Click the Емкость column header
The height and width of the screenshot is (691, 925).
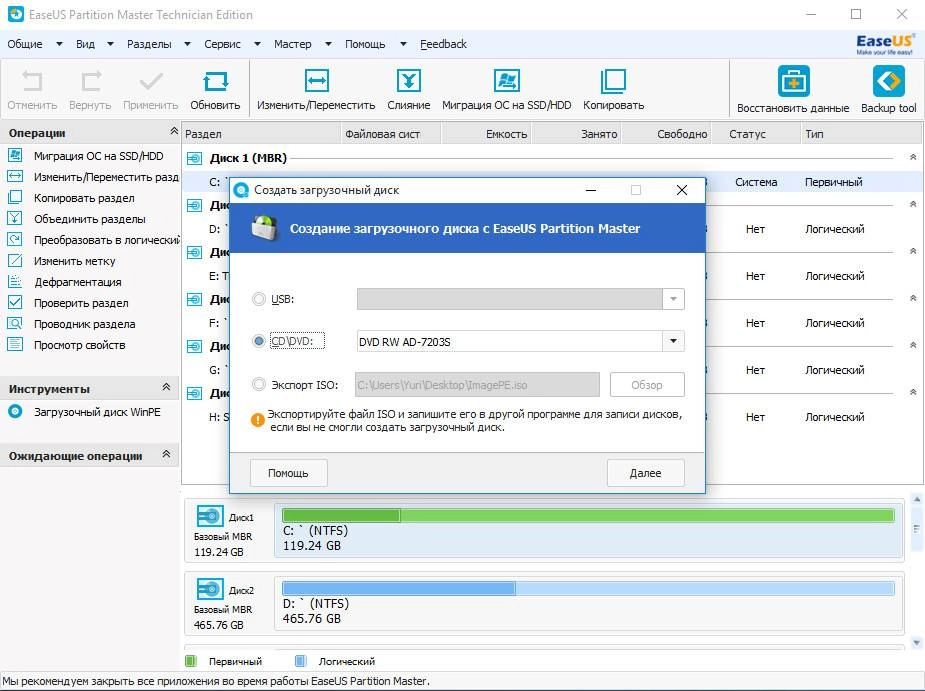click(486, 134)
